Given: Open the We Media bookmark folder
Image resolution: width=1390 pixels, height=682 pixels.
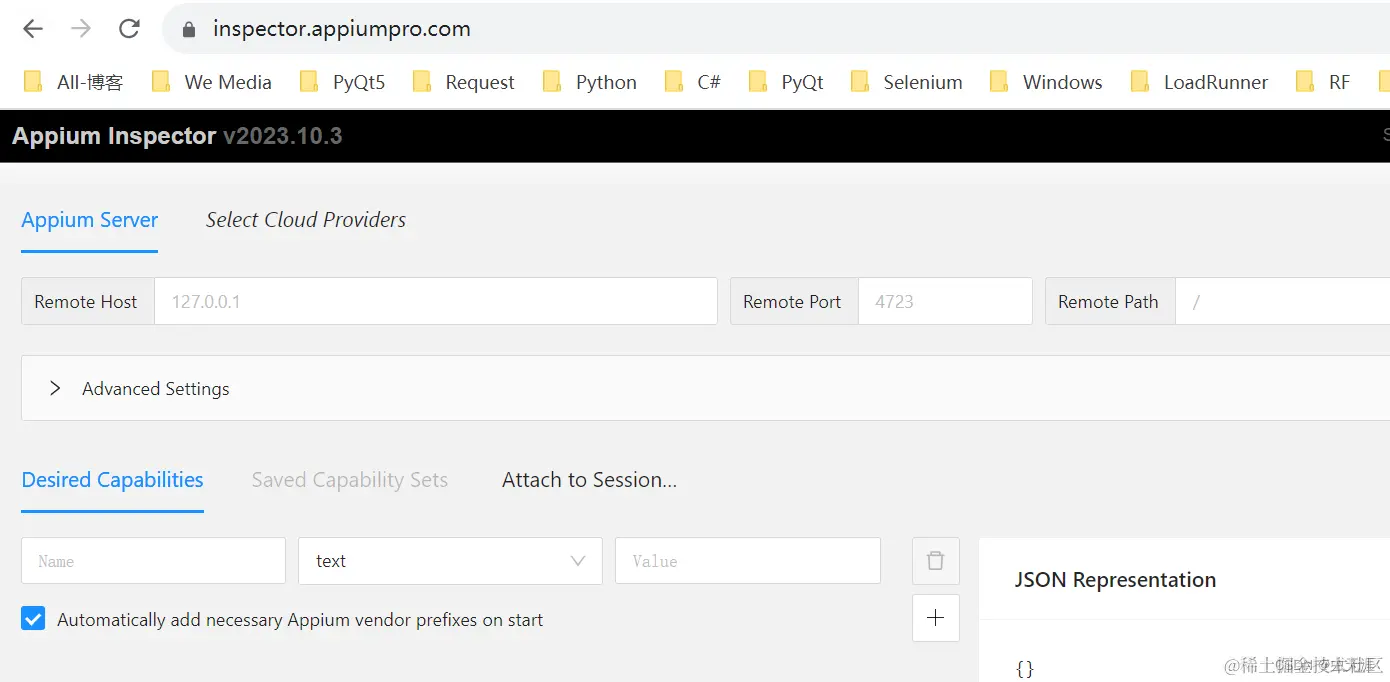Looking at the screenshot, I should click(212, 82).
